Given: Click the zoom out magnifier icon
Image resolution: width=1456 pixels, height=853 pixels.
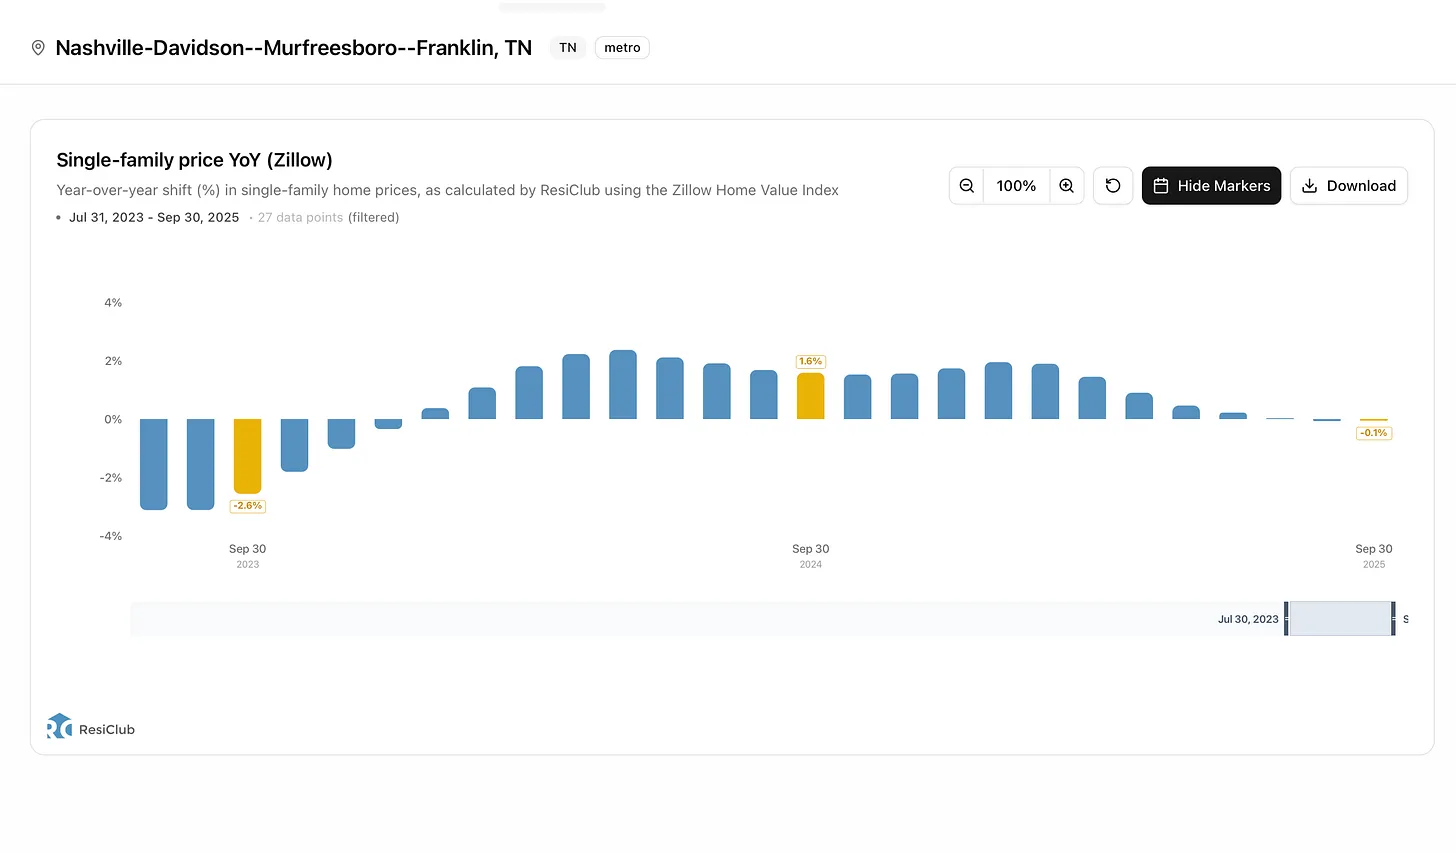Looking at the screenshot, I should pos(966,185).
